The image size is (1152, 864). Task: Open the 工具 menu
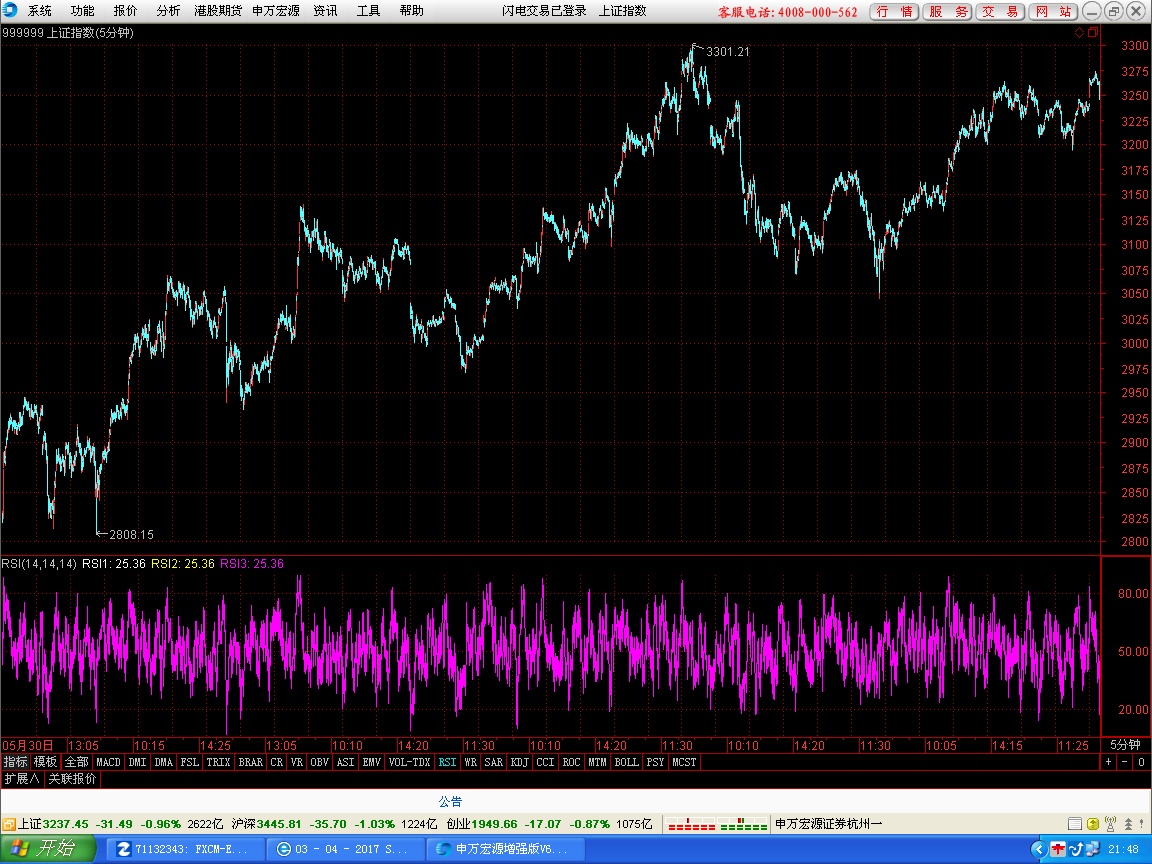click(x=368, y=11)
